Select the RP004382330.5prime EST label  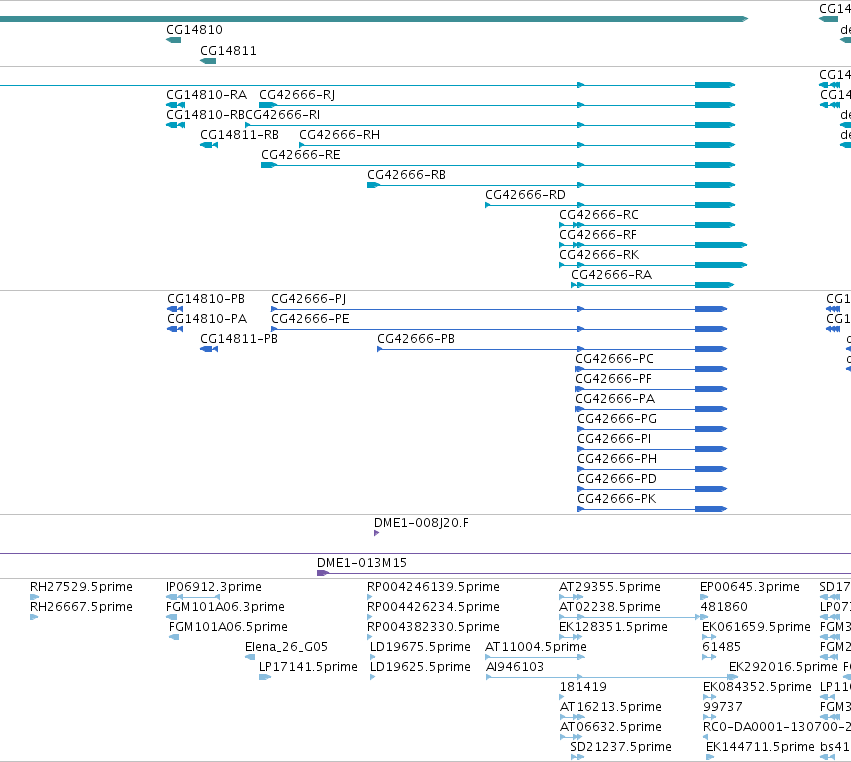(433, 627)
